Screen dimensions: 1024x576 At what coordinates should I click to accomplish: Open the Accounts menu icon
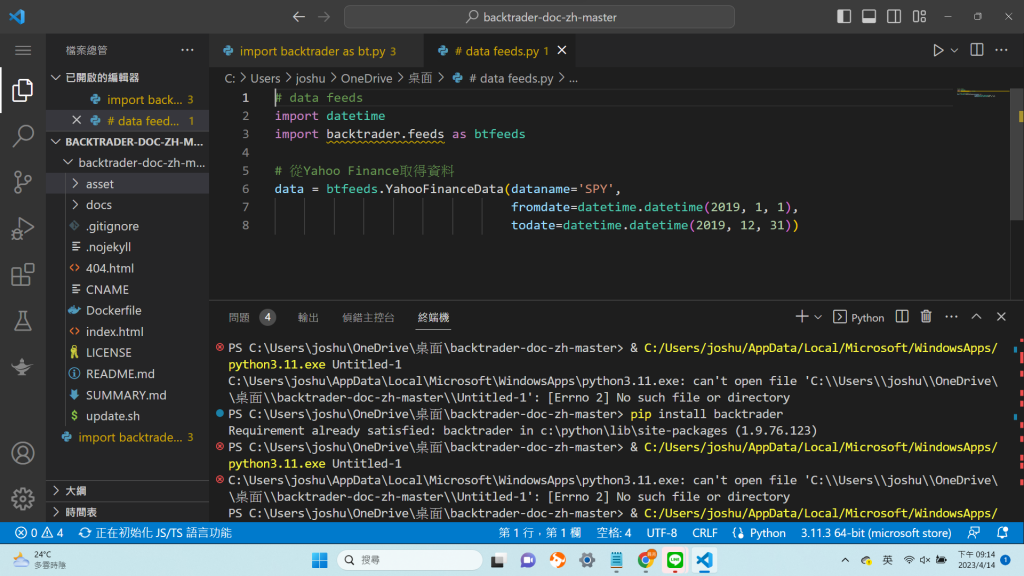tap(22, 453)
